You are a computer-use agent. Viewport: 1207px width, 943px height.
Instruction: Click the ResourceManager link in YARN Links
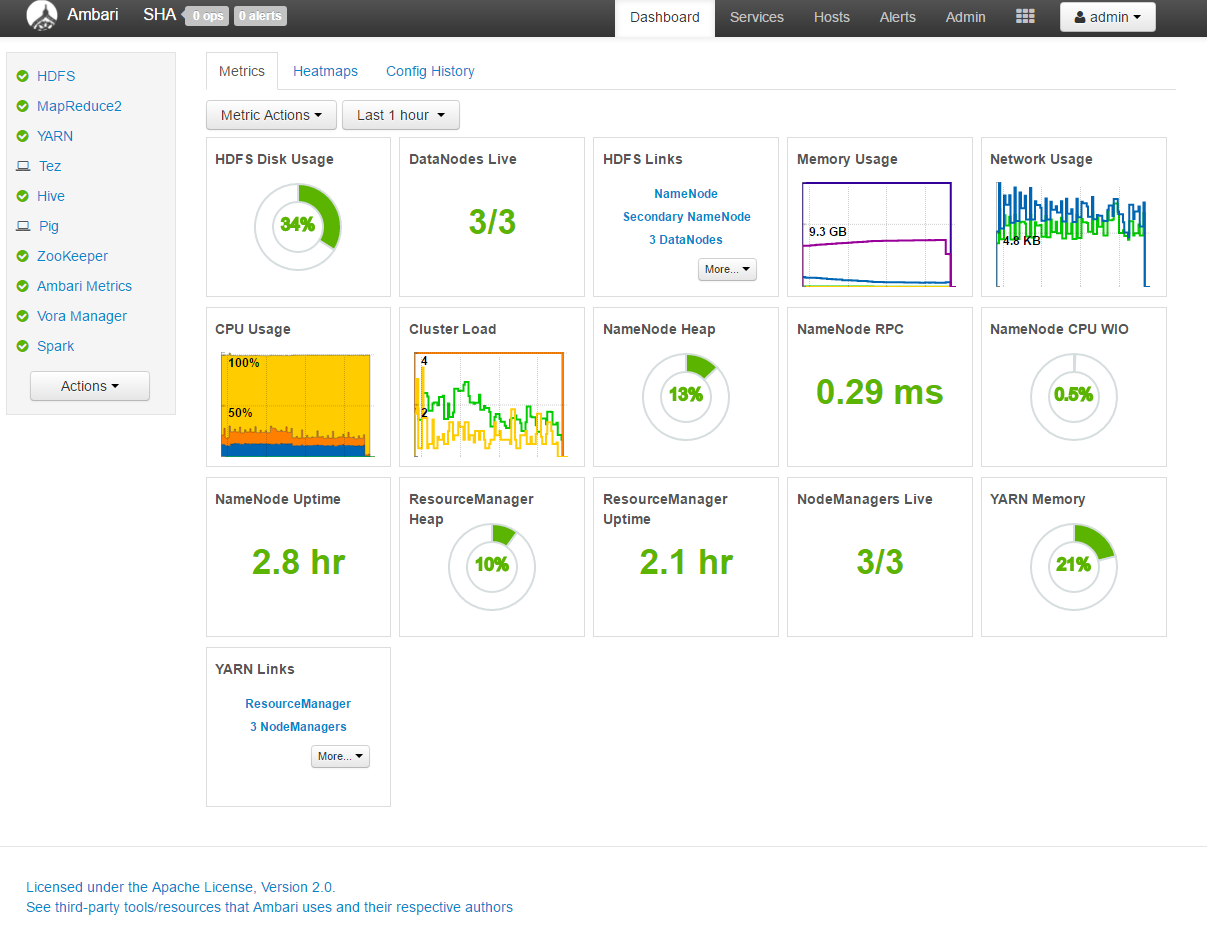click(298, 704)
